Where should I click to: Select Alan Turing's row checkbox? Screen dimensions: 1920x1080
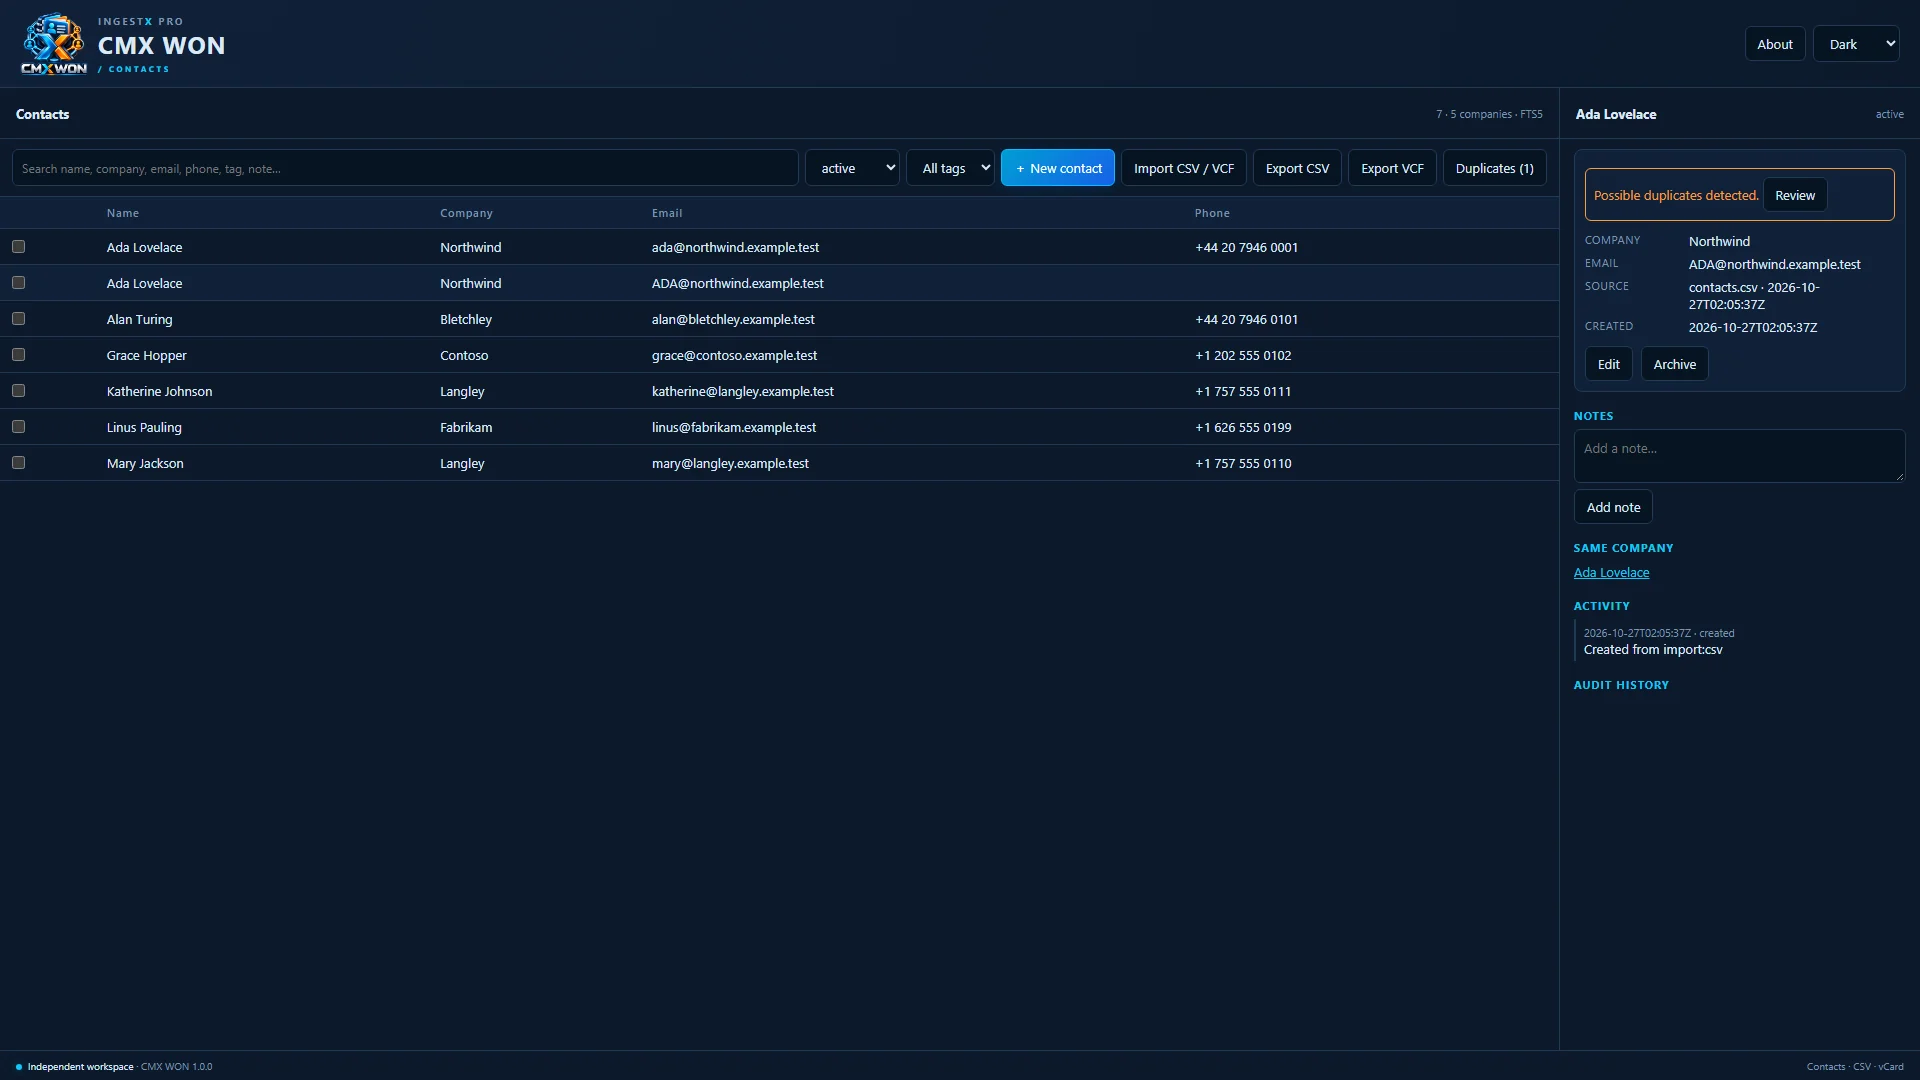coord(18,319)
